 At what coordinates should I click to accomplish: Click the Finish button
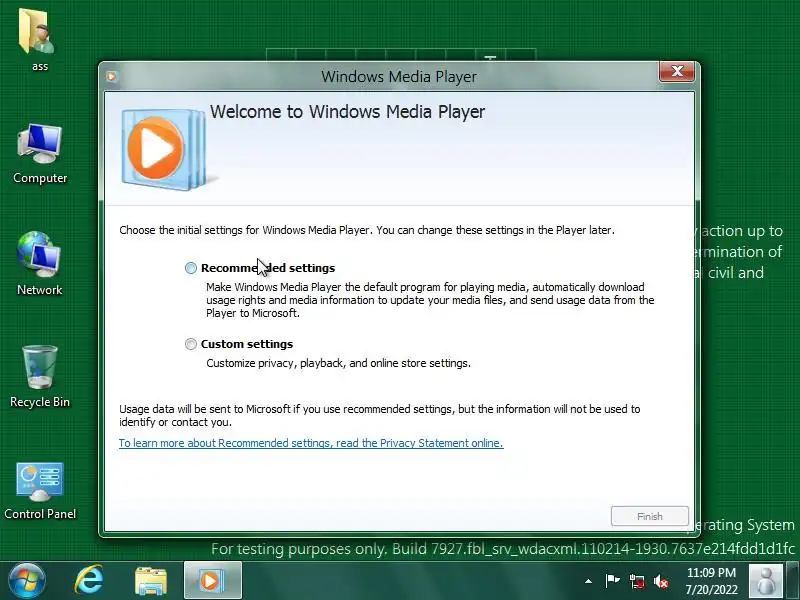[x=649, y=516]
